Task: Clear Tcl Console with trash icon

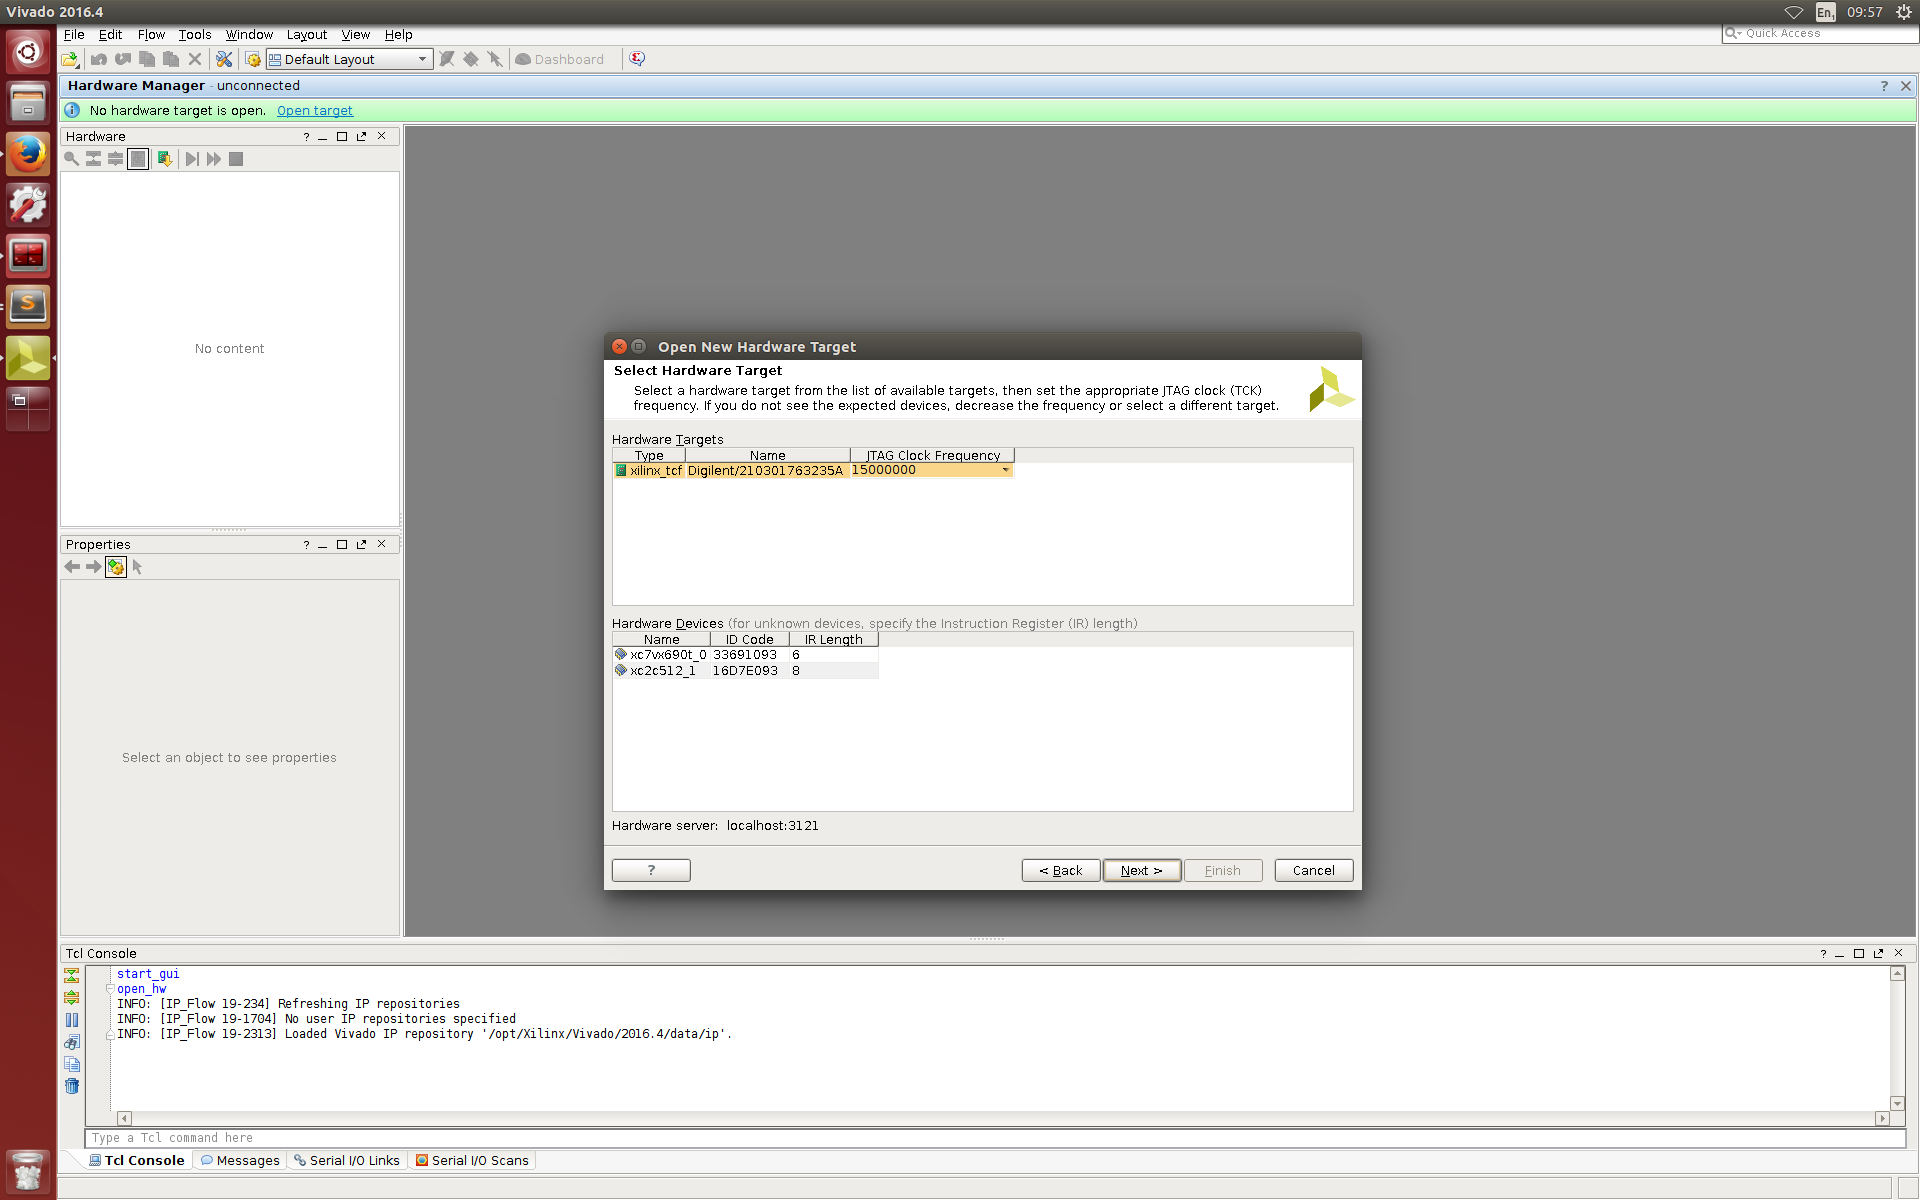Action: pyautogui.click(x=72, y=1086)
